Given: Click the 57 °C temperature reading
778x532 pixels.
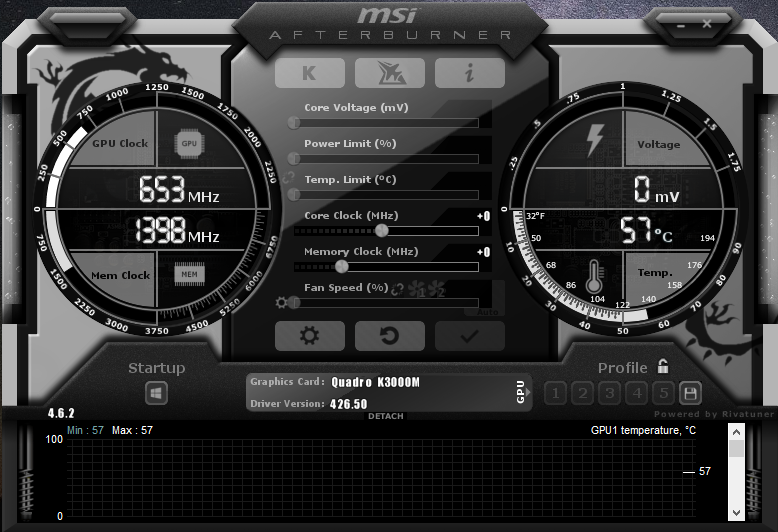Looking at the screenshot, I should click(x=647, y=230).
